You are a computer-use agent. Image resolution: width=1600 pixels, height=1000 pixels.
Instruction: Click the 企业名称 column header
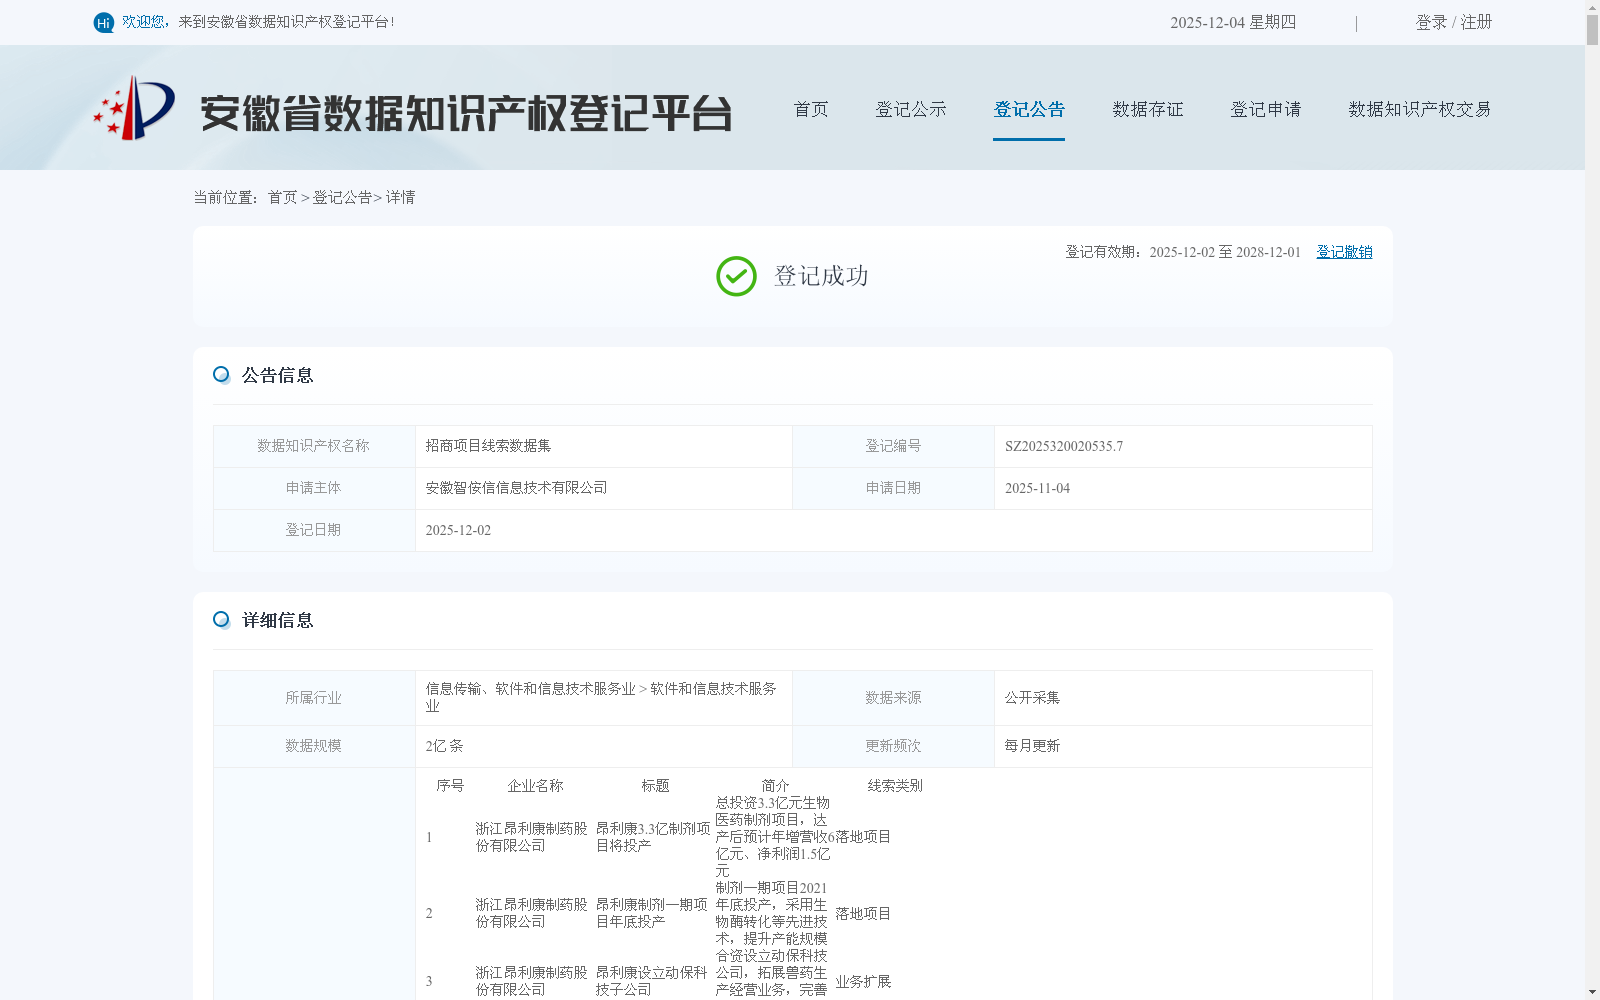coord(535,786)
